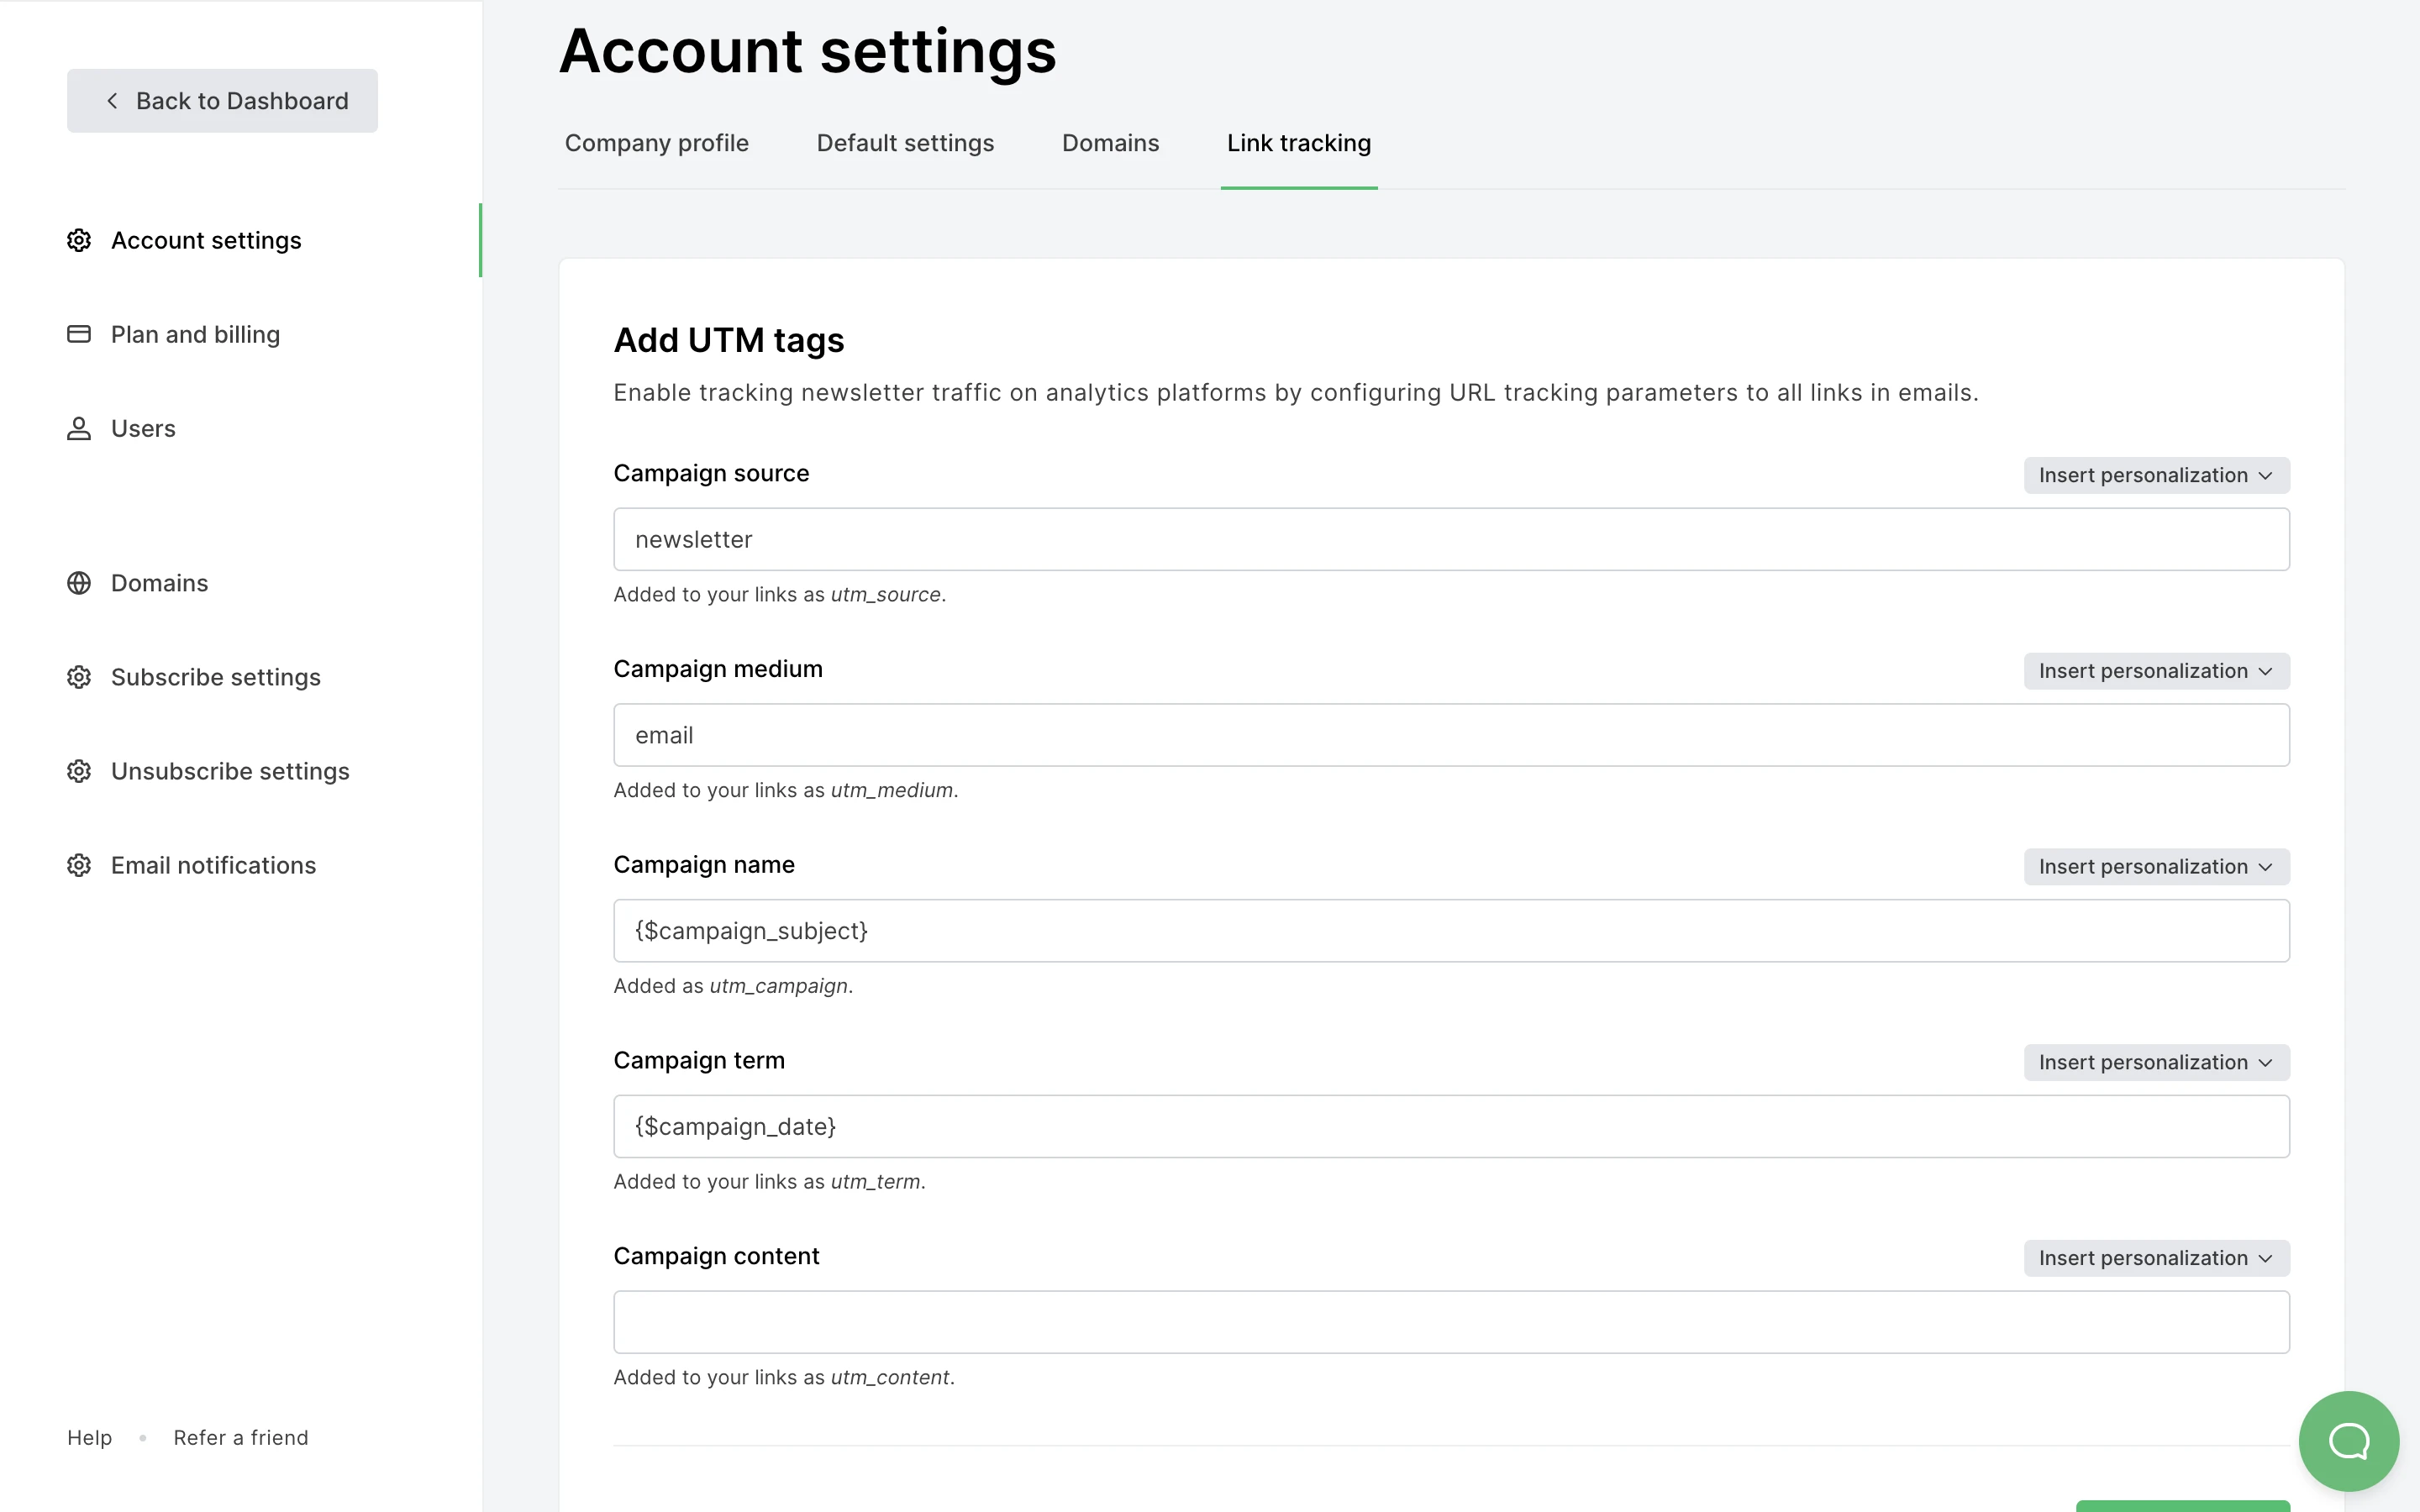Click the Unsubscribe settings gear icon

point(79,771)
